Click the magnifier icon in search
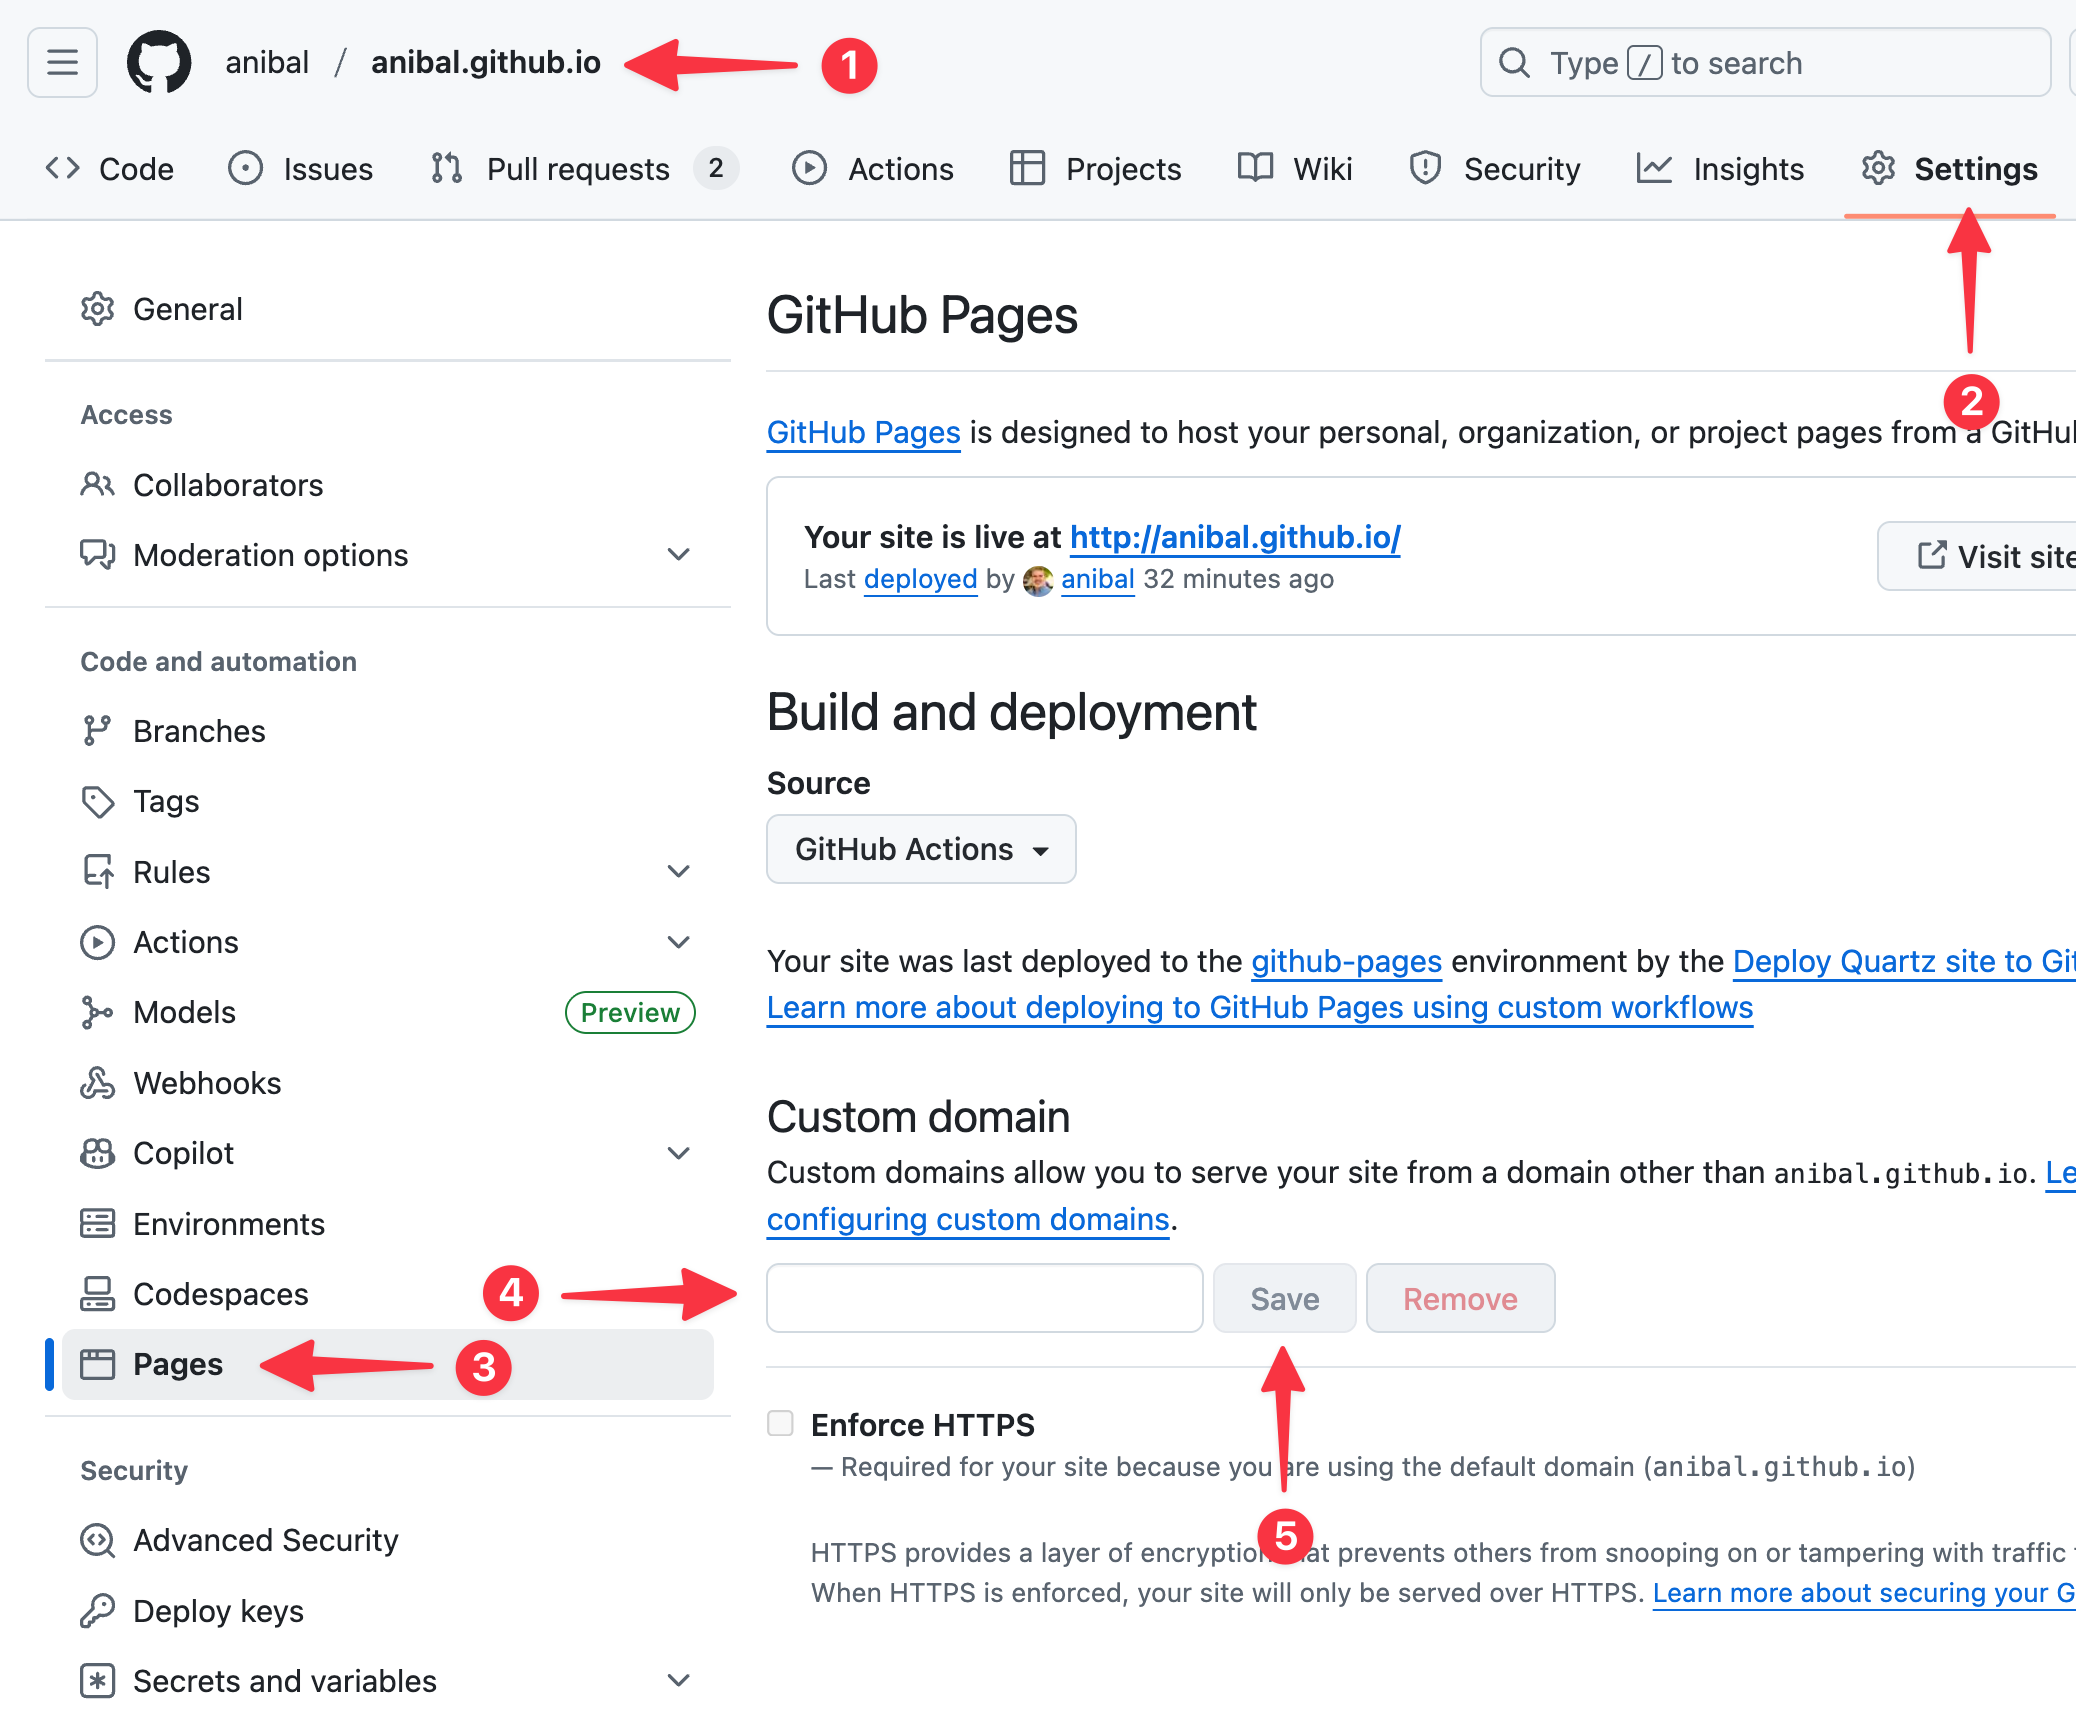 (1515, 63)
